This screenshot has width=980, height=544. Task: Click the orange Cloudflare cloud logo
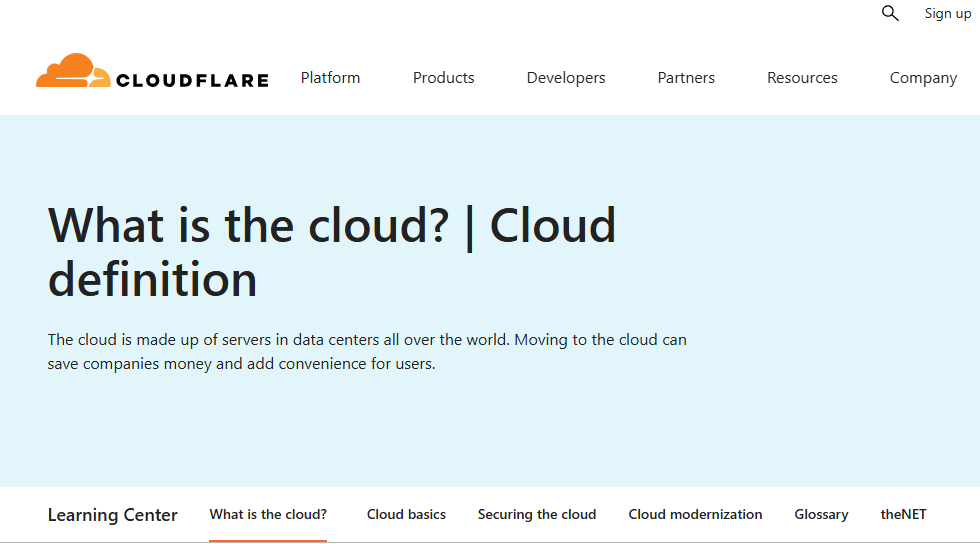(x=73, y=71)
